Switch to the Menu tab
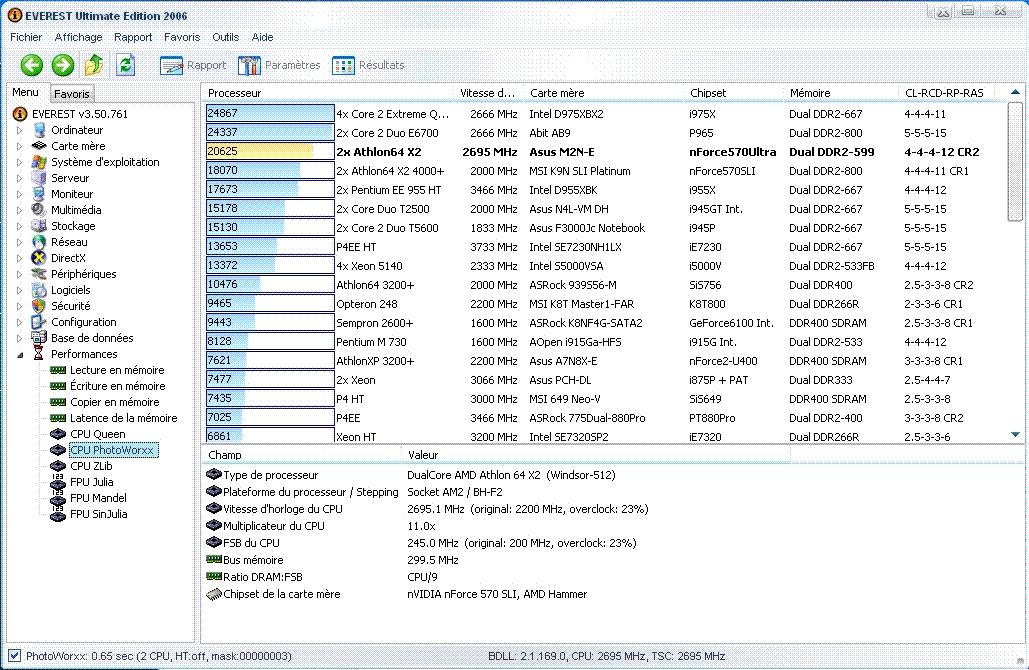Screen dimensions: 1029x670 pos(26,93)
